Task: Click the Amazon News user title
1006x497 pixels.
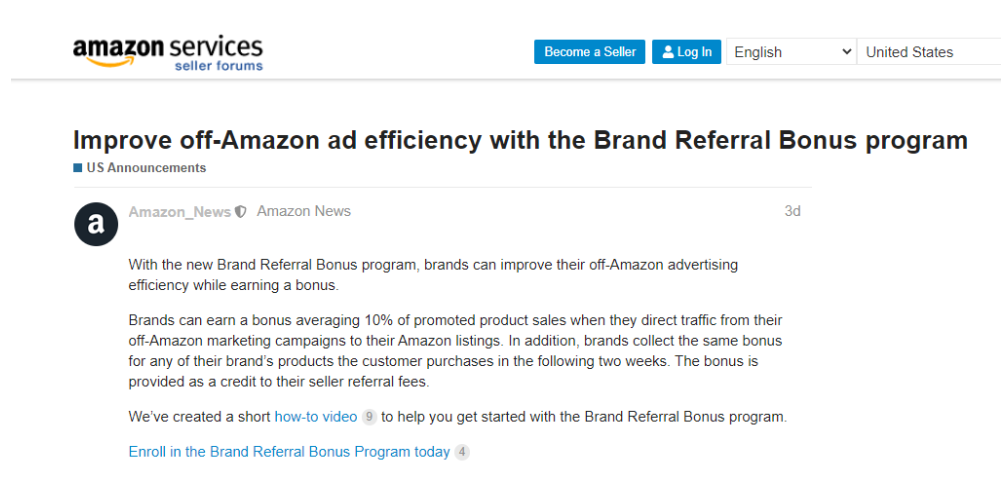Action: [x=304, y=211]
